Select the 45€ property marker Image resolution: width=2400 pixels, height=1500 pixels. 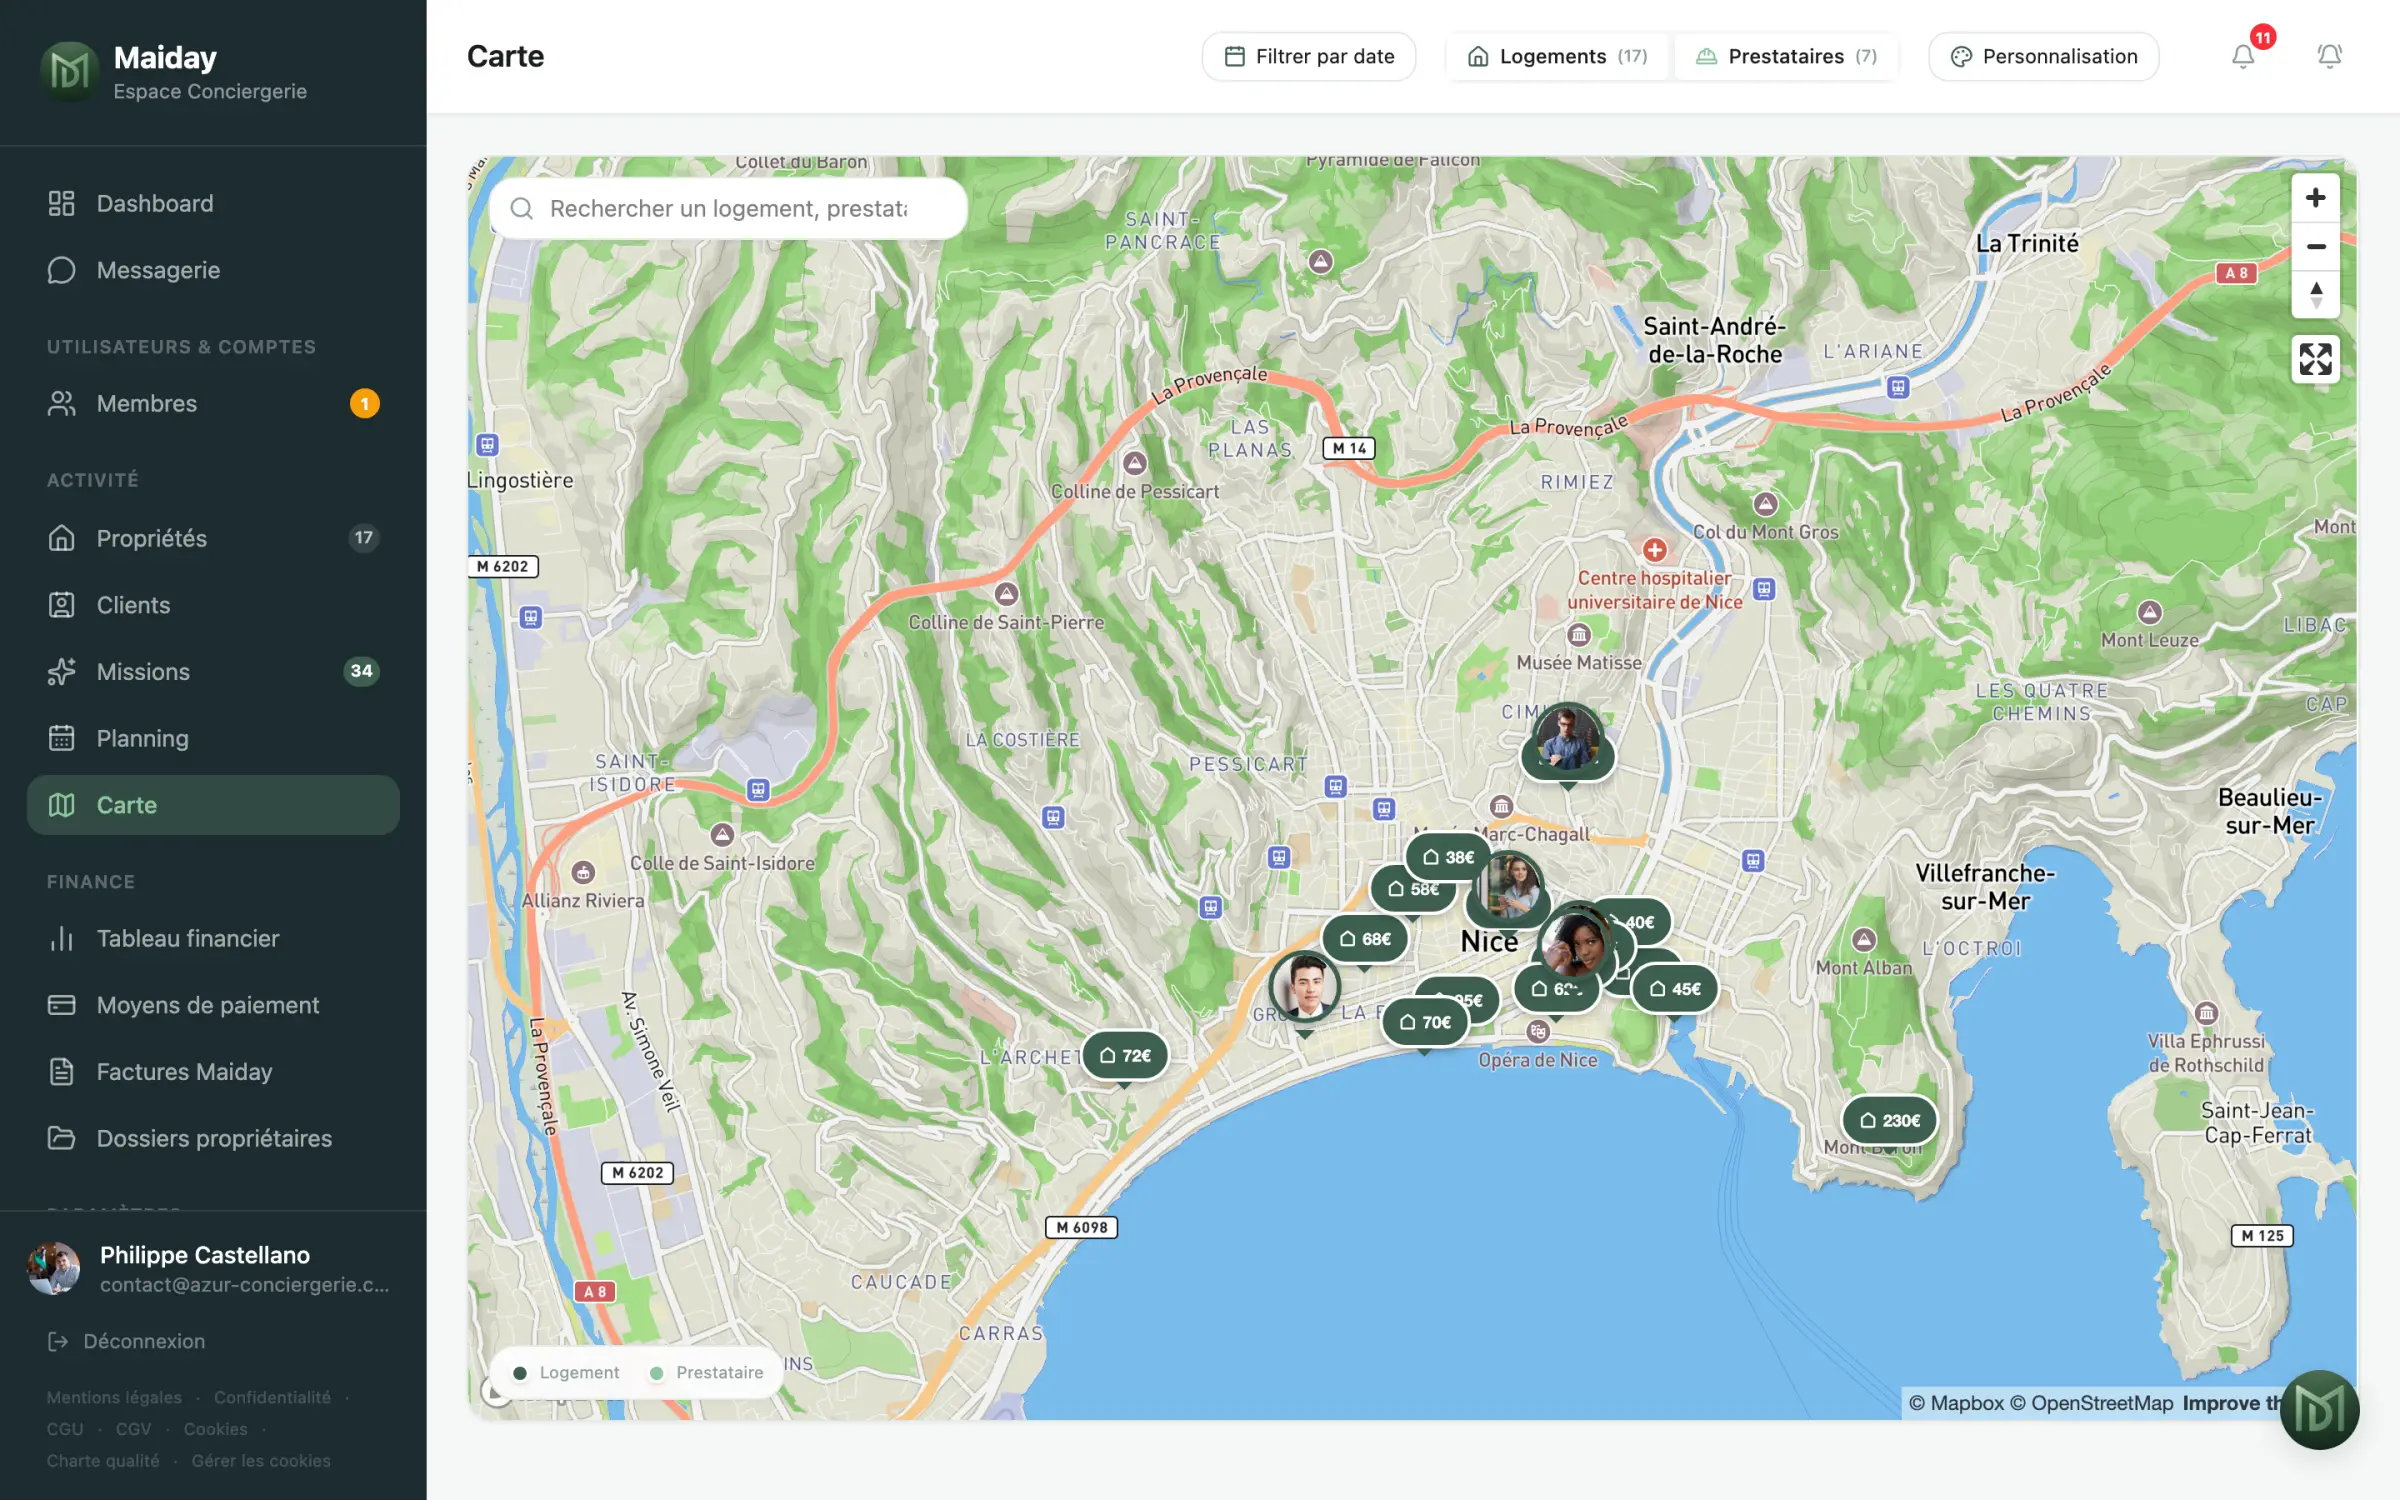(x=1675, y=988)
